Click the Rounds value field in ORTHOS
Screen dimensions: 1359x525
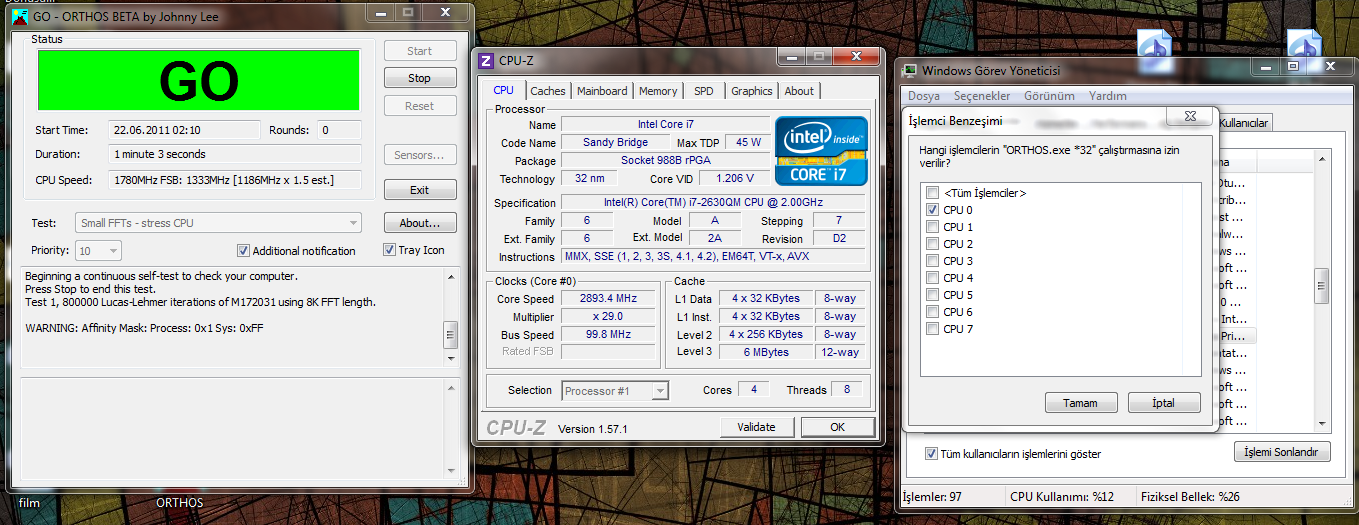point(339,130)
